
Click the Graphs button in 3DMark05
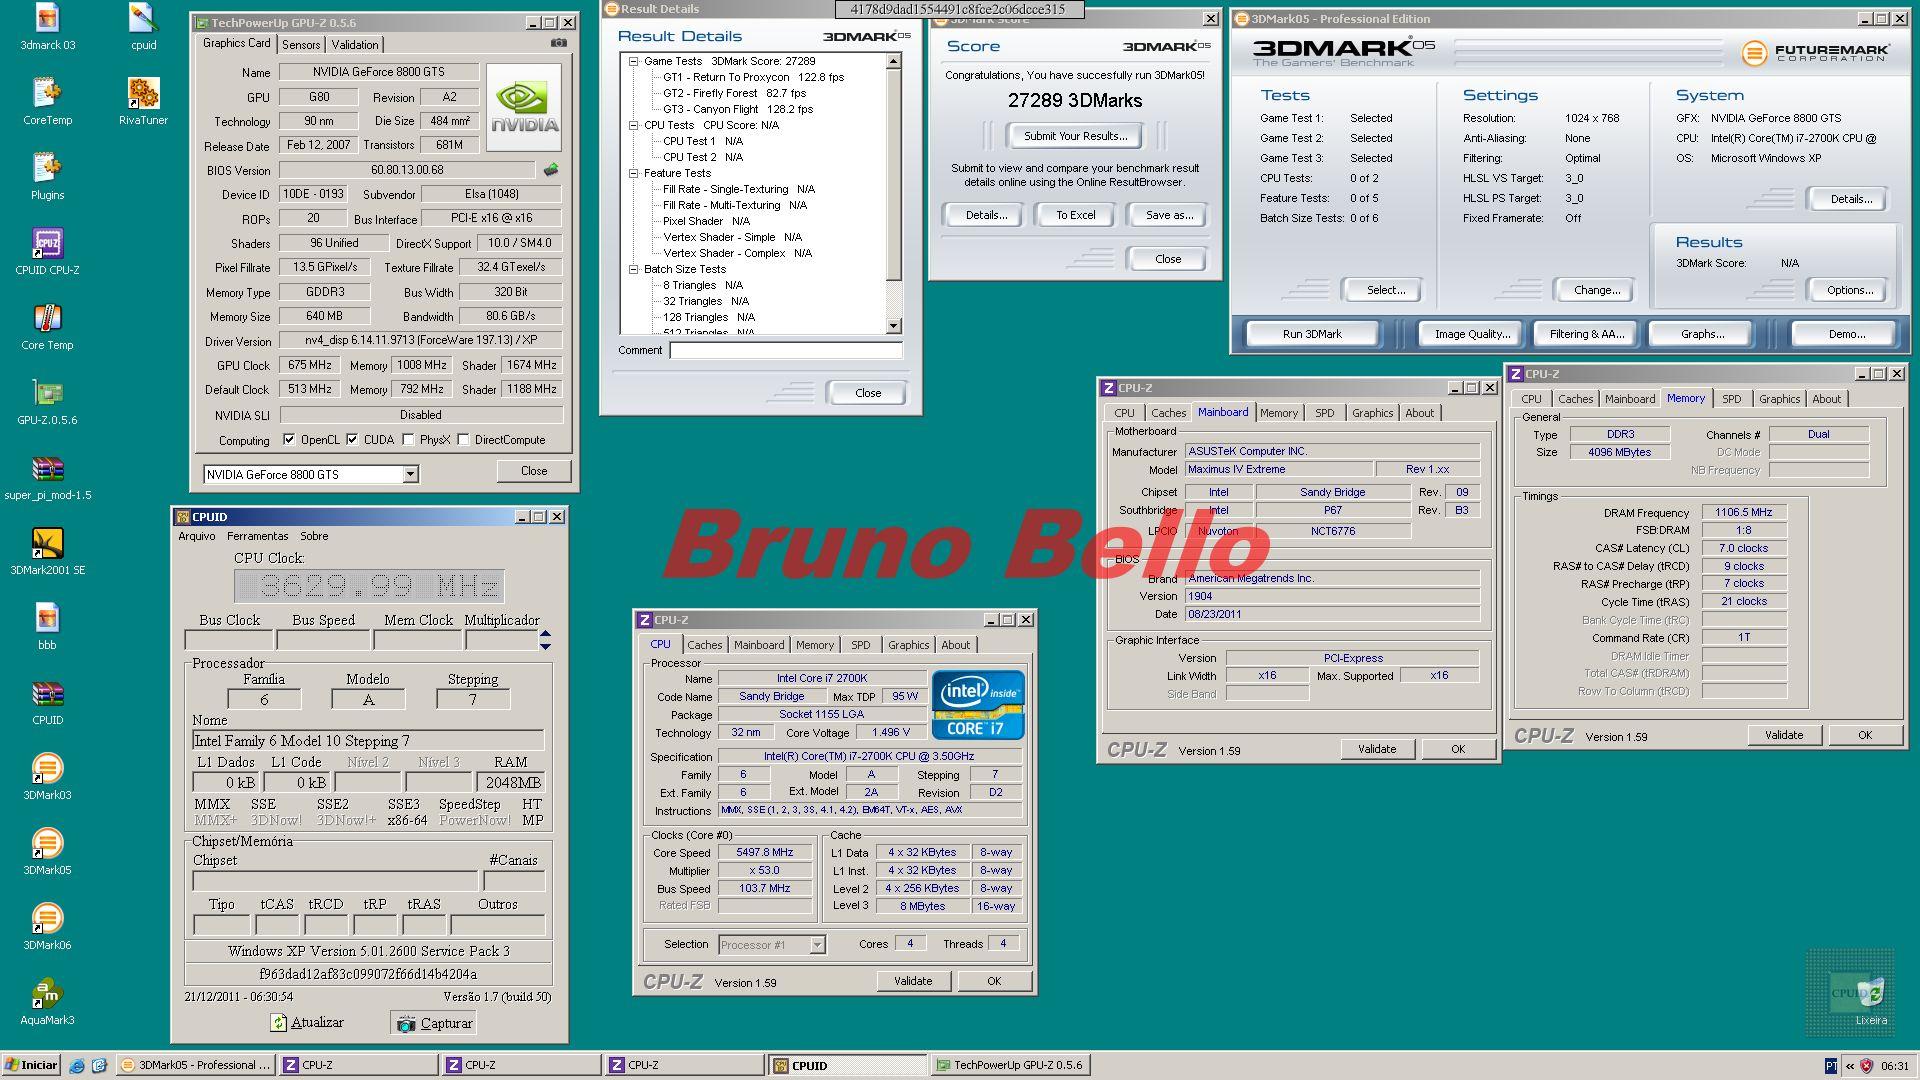click(x=1702, y=334)
